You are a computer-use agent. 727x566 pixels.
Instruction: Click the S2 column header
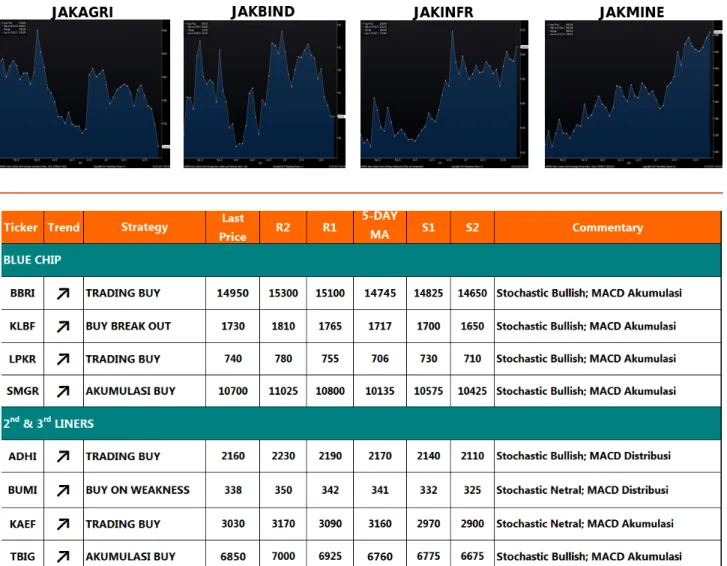pyautogui.click(x=472, y=227)
